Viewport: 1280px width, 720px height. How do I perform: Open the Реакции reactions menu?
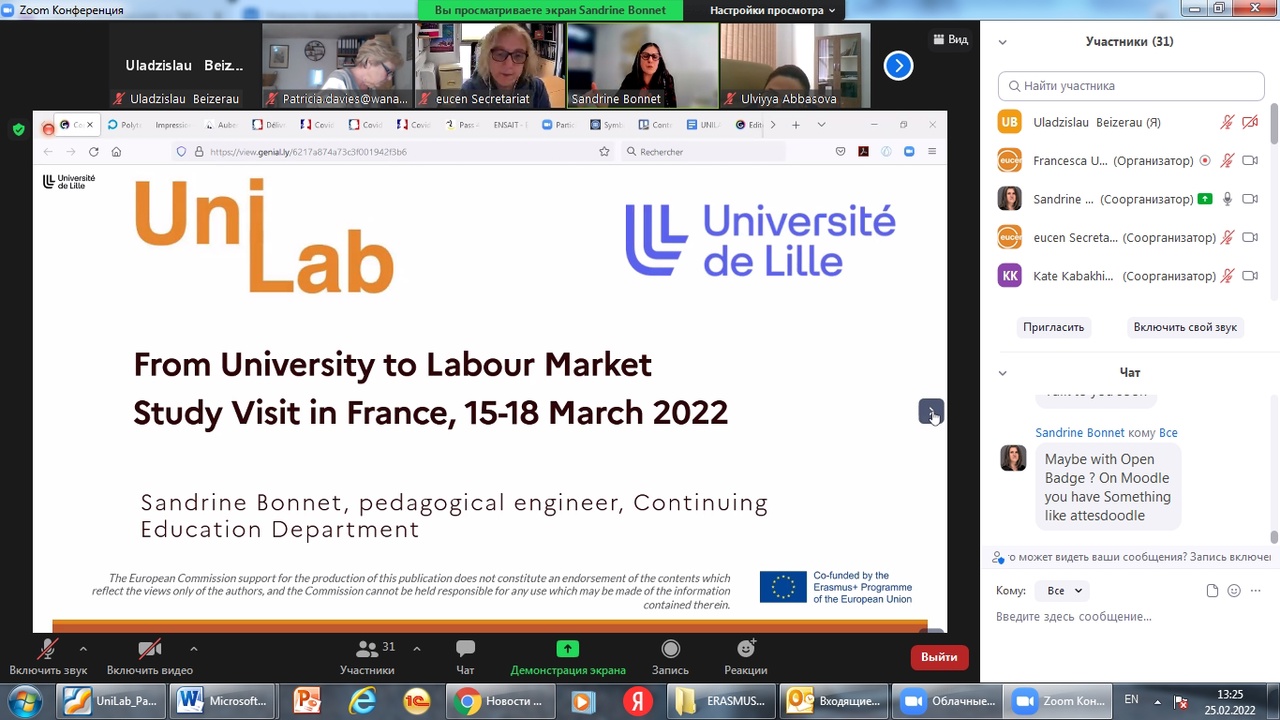746,657
